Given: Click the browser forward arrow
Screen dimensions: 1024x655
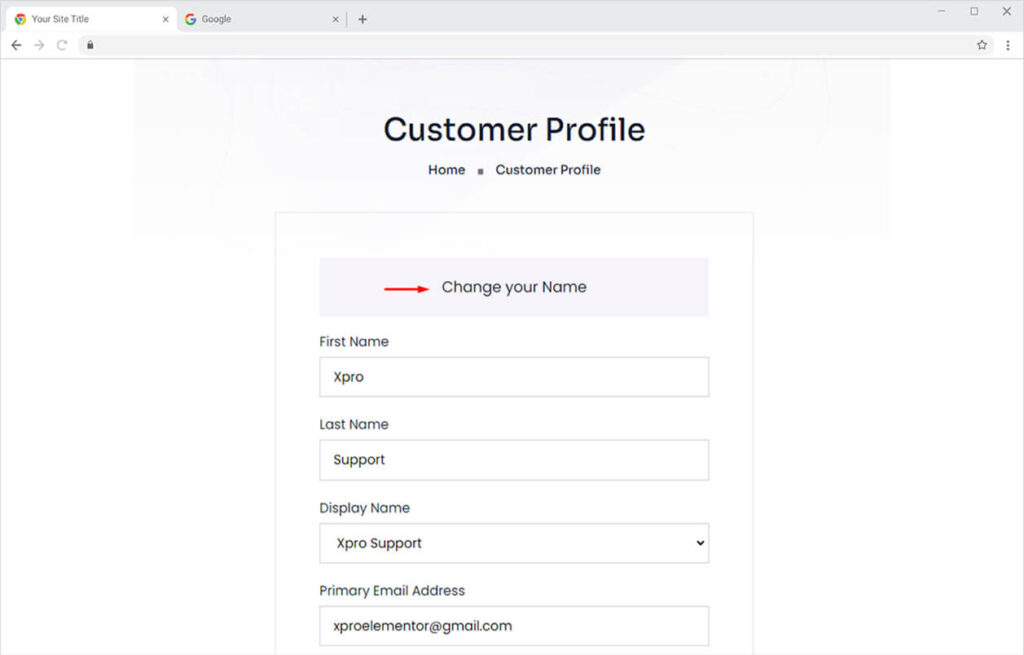Looking at the screenshot, I should click(x=39, y=45).
